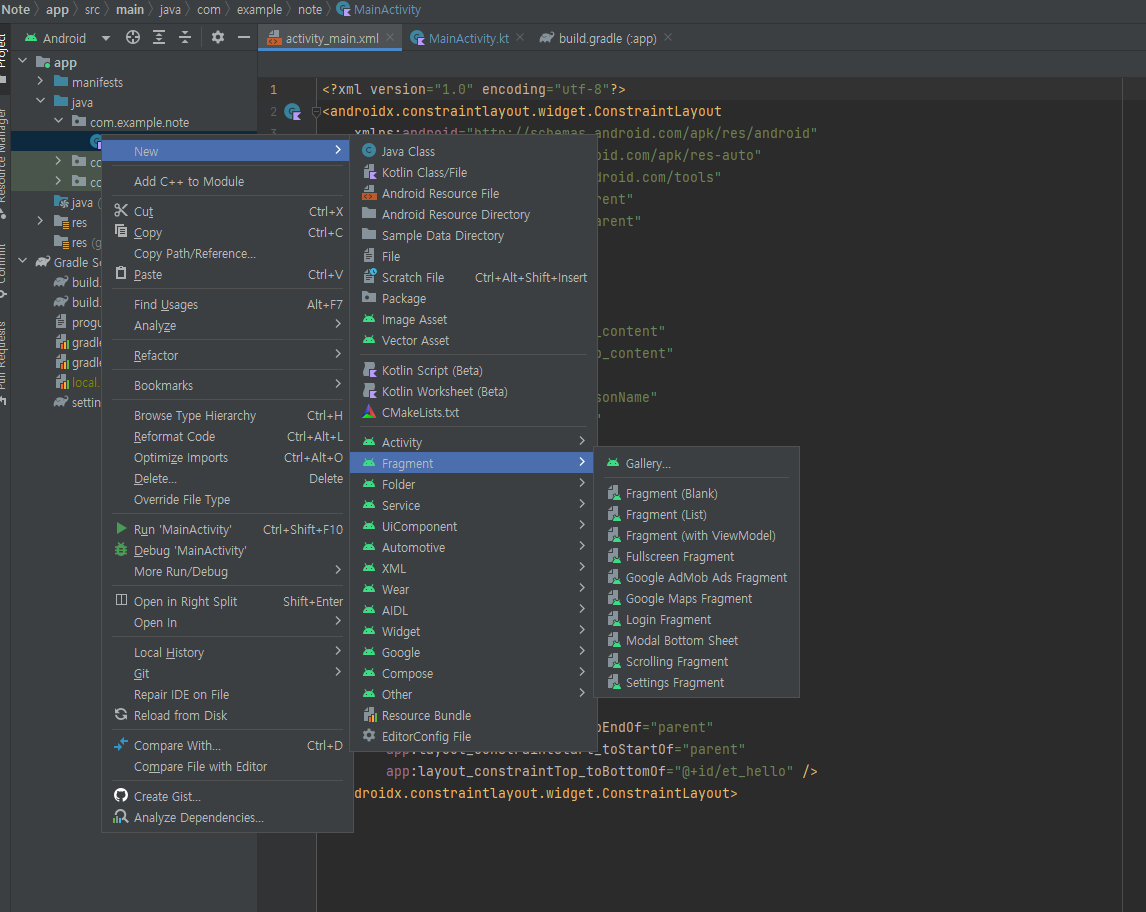Click the Expand All icon in project toolbar

159,37
